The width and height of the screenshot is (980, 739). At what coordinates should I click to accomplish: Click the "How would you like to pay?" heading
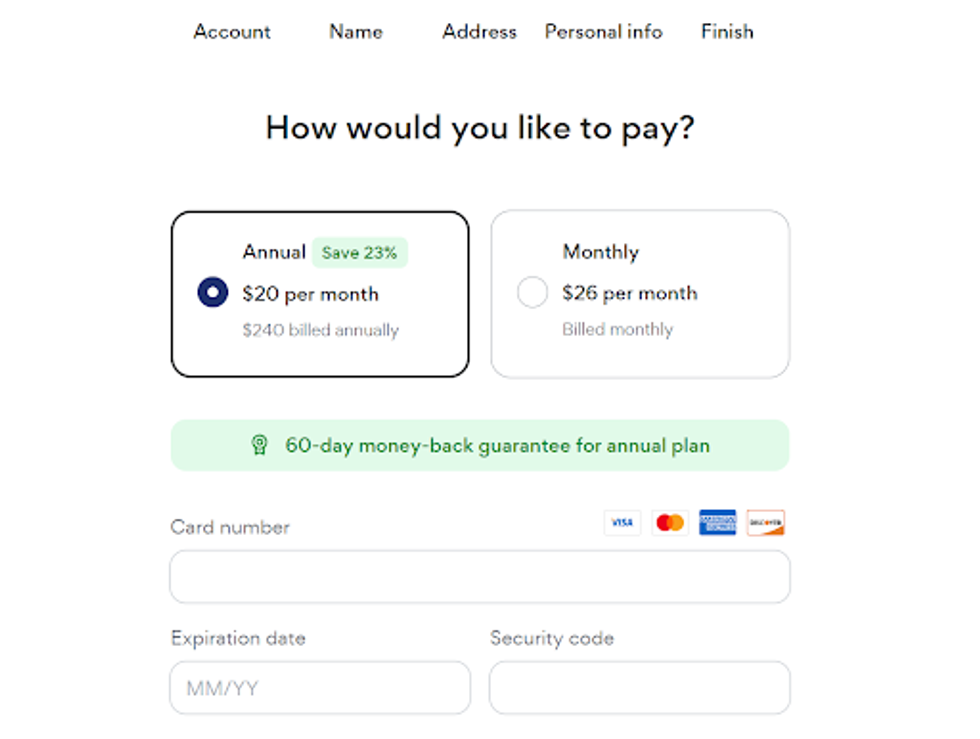[480, 129]
